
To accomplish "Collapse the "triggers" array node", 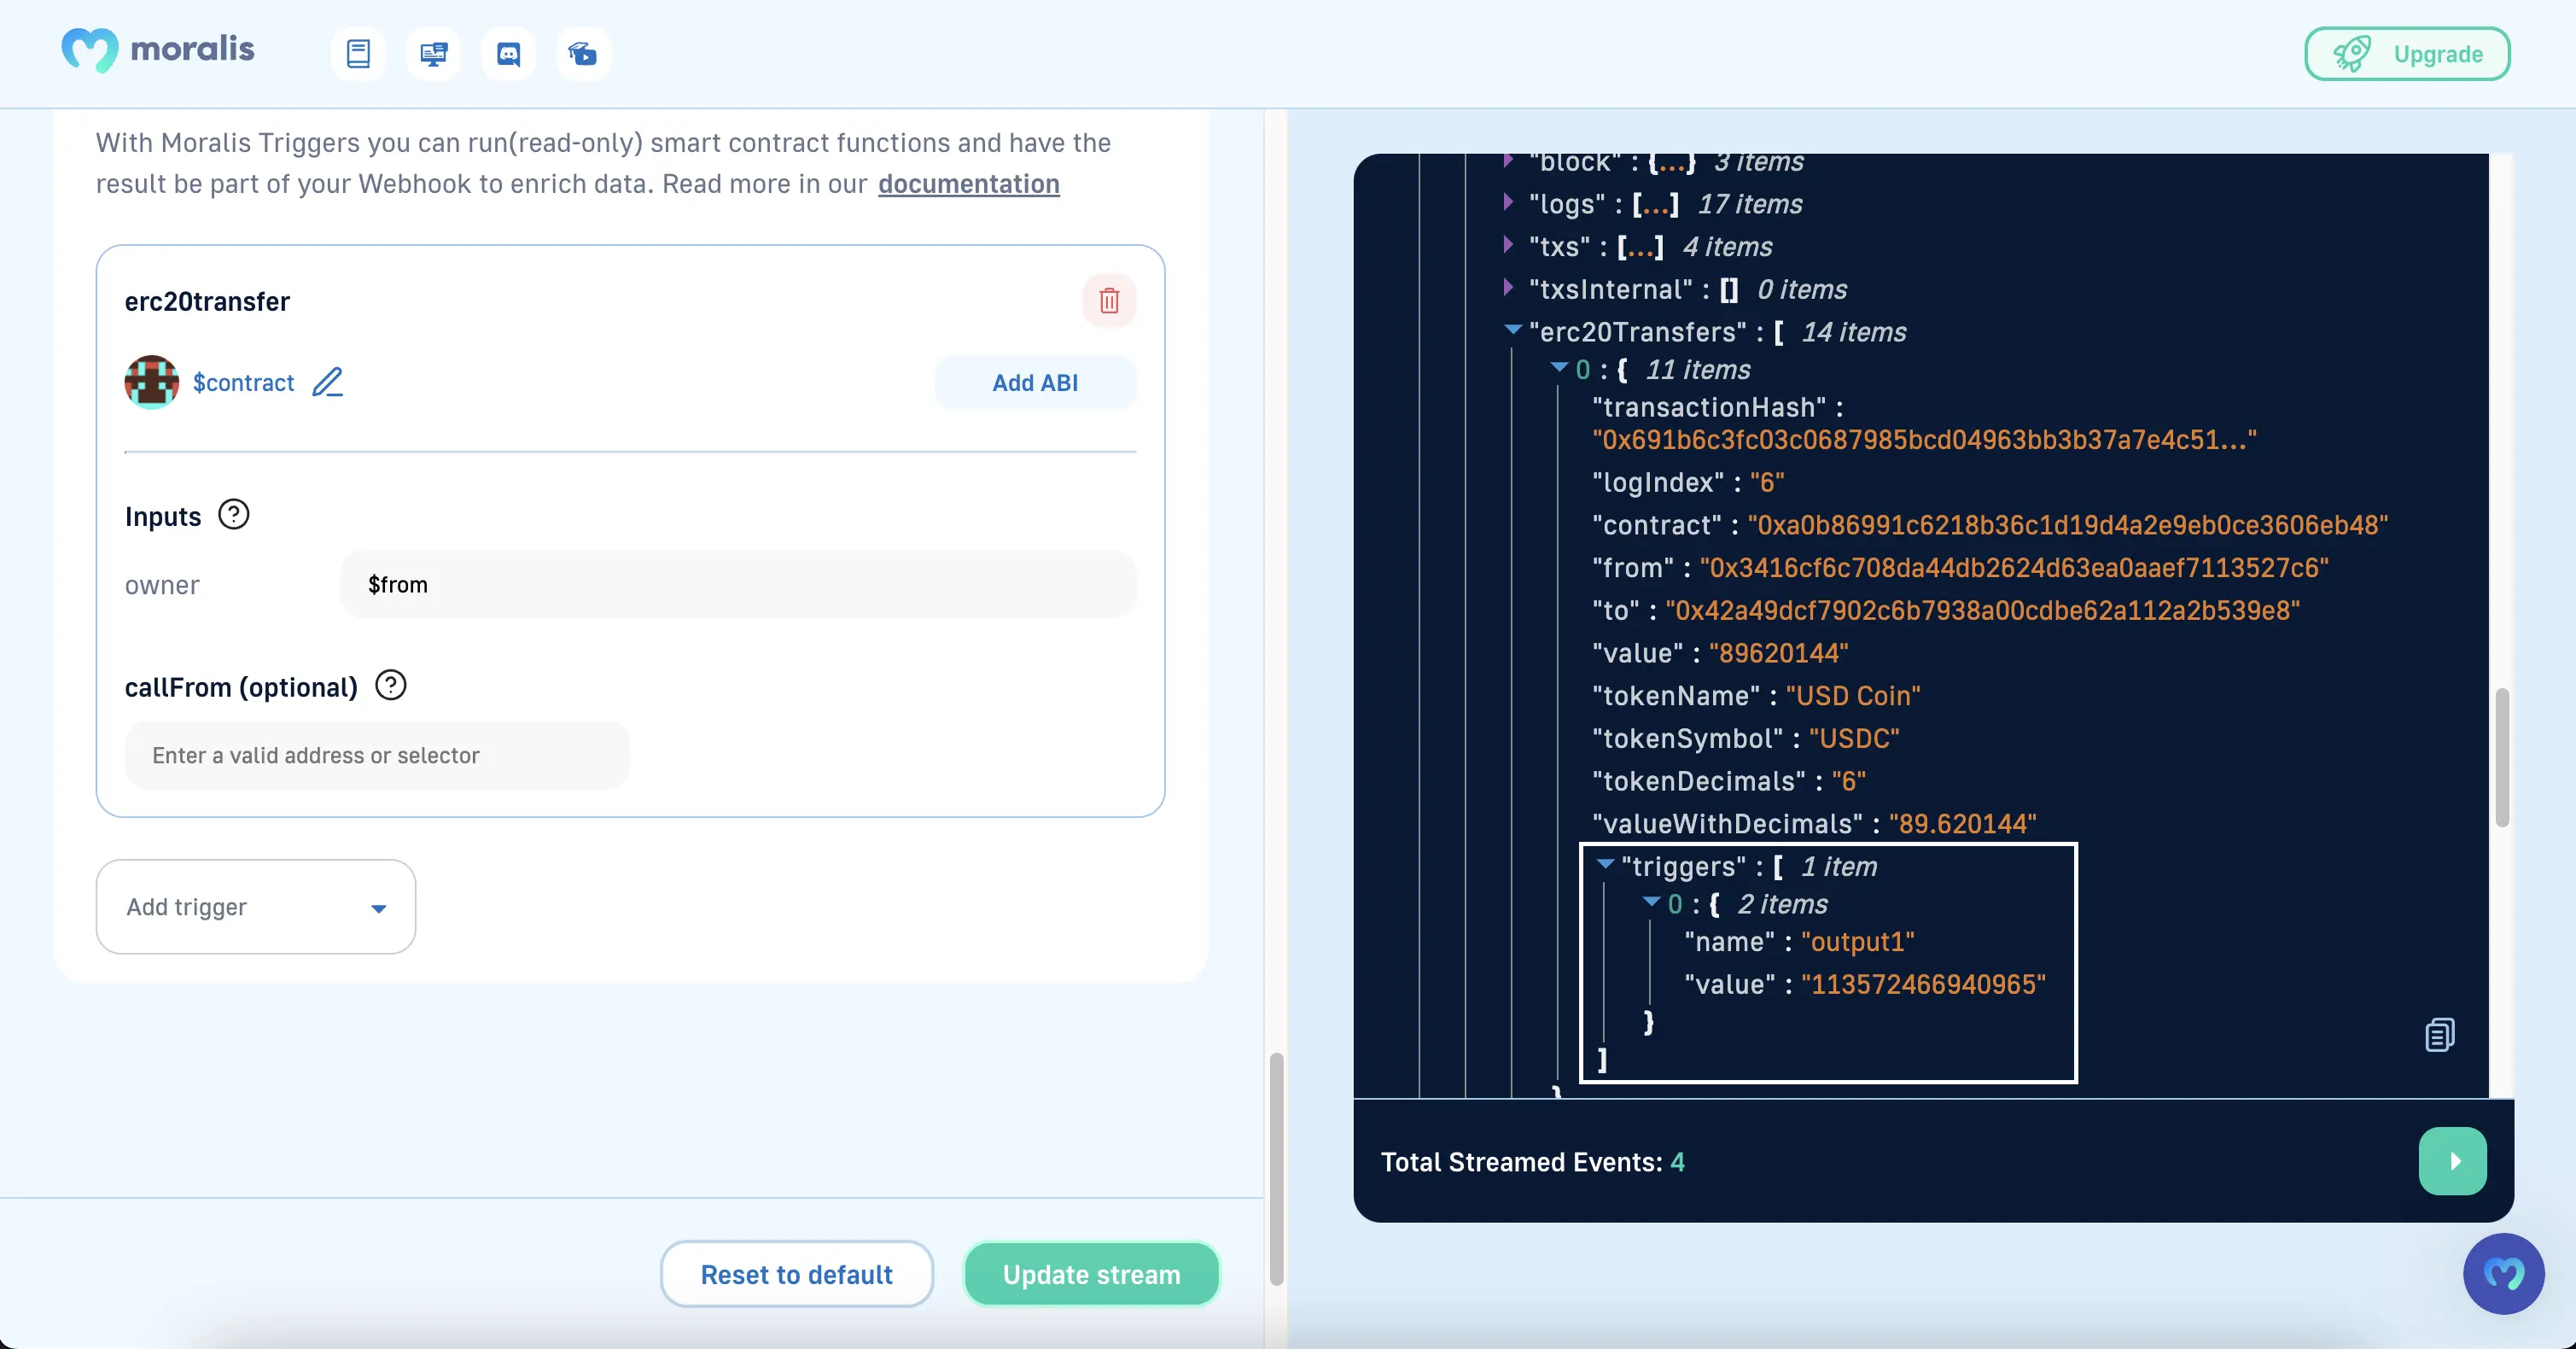I will [x=1605, y=865].
